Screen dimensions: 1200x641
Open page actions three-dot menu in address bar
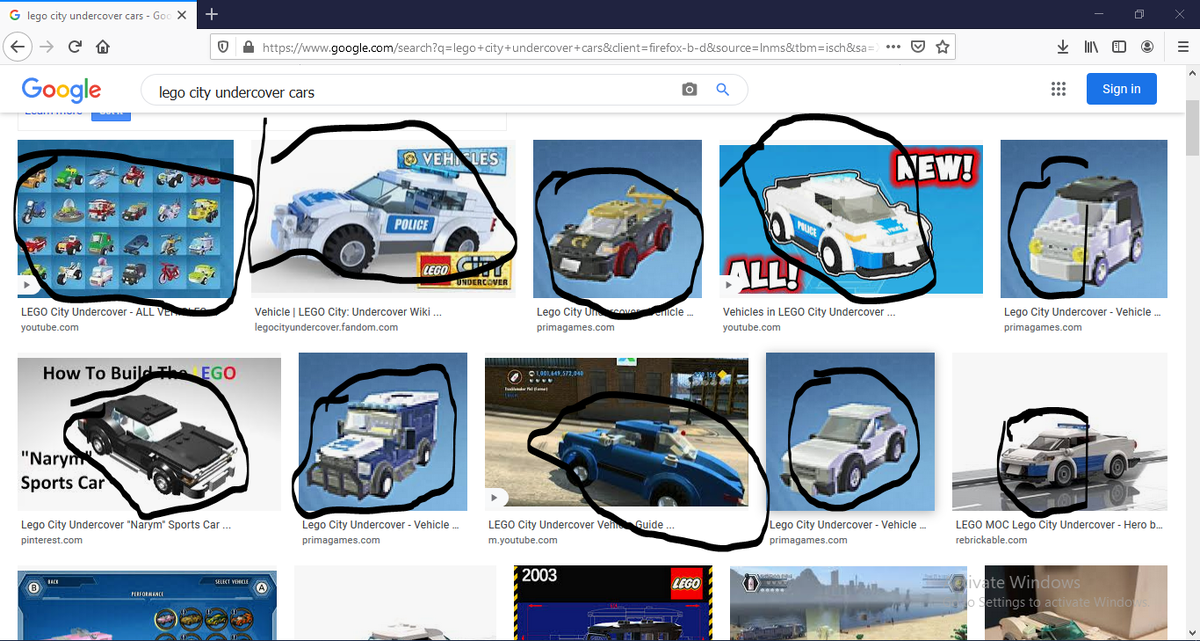tap(893, 47)
